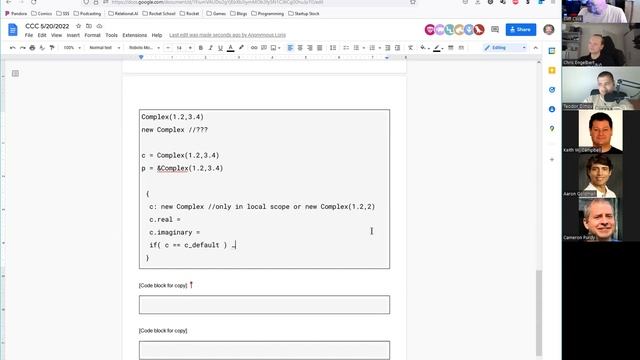The image size is (640, 360).
Task: Toggle the numbered list
Action: (x=372, y=48)
